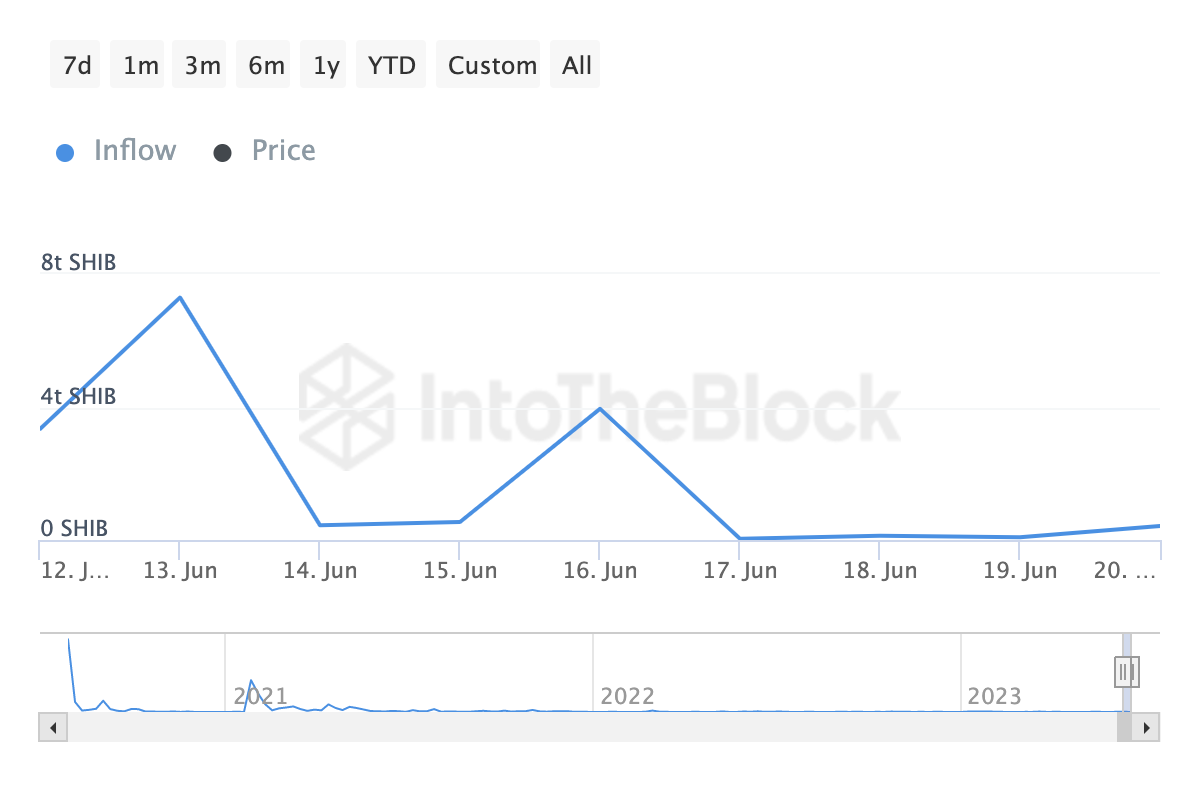Switch chart range to 1m
1200x800 pixels.
coord(140,66)
